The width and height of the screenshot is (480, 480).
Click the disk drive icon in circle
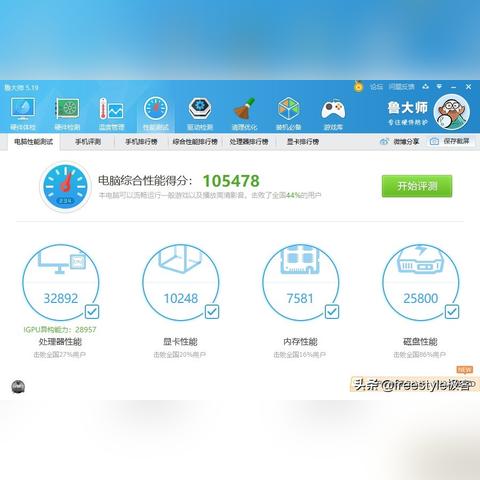click(421, 259)
